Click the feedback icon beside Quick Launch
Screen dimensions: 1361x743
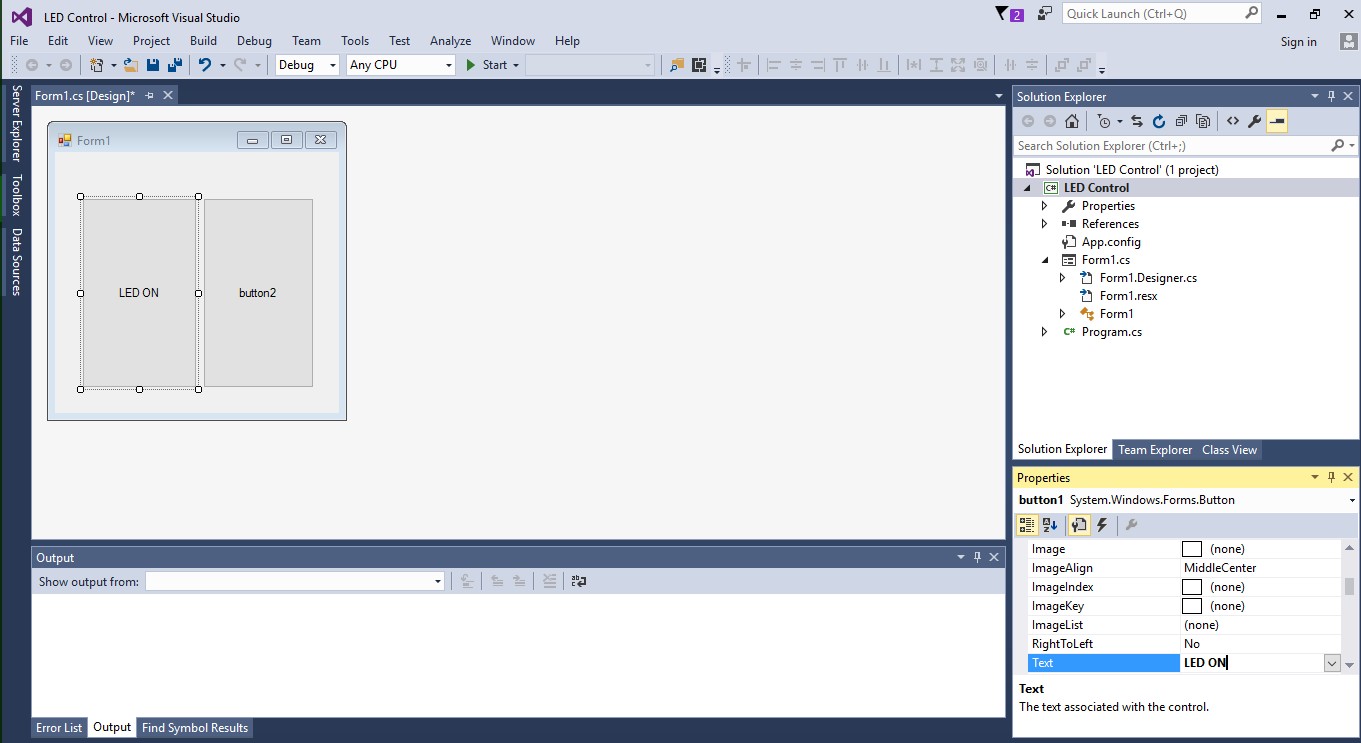[1045, 14]
